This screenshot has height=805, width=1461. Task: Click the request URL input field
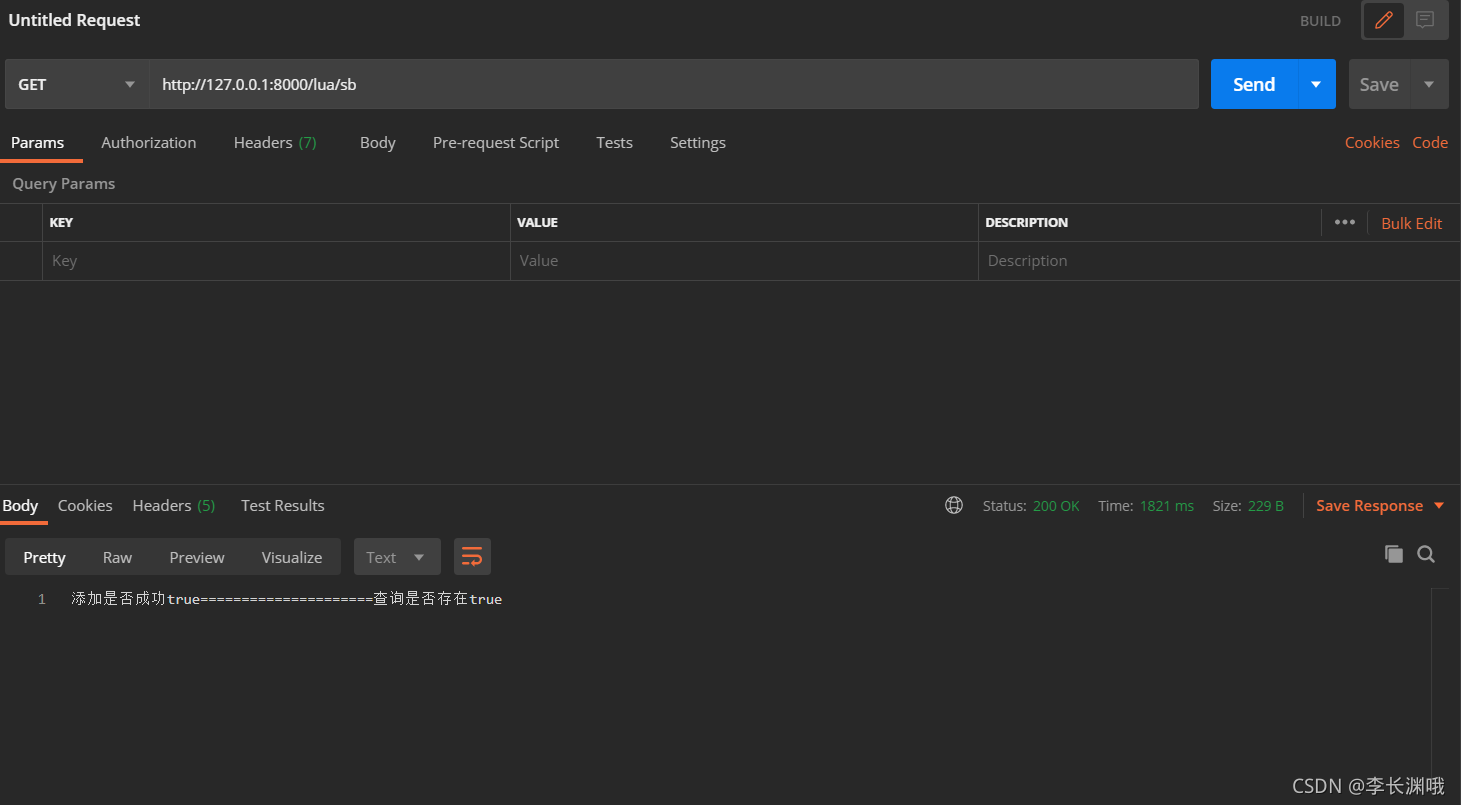(675, 84)
